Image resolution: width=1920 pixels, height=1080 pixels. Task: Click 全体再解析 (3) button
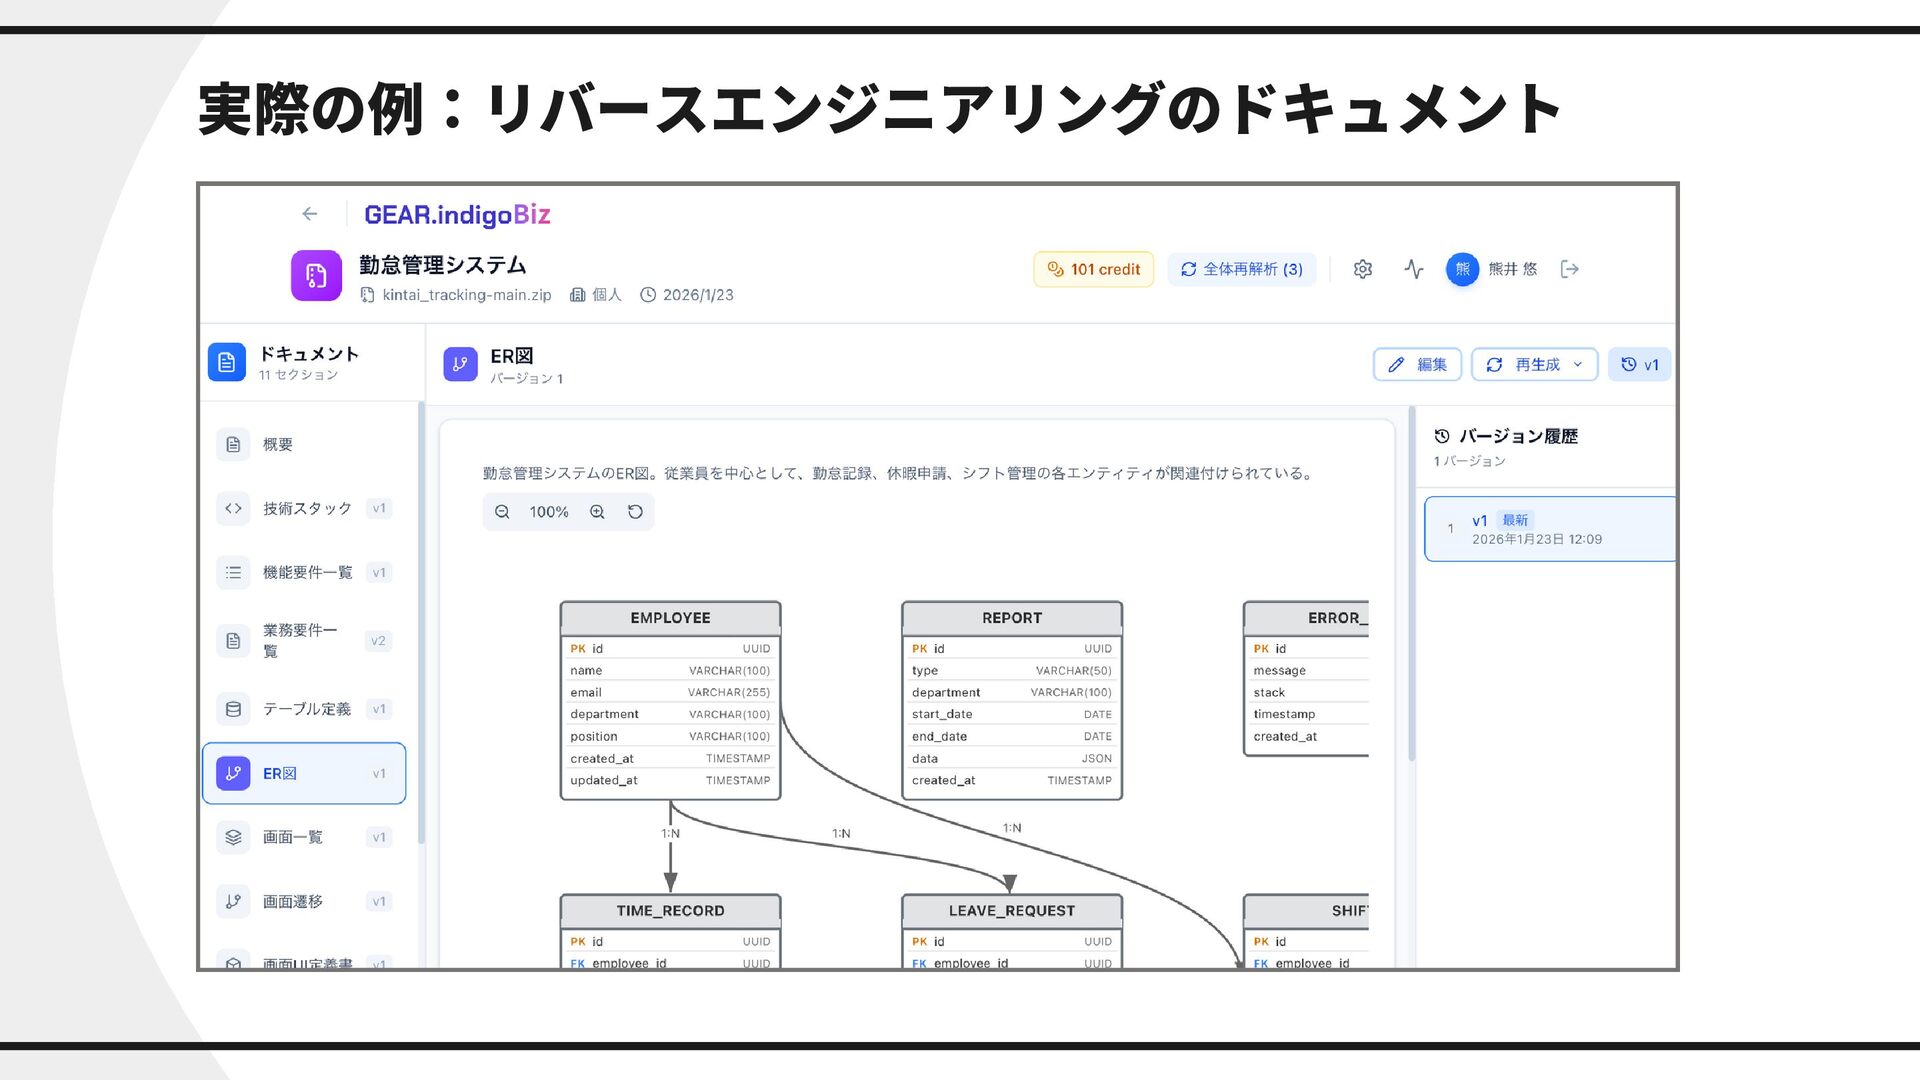(1241, 269)
